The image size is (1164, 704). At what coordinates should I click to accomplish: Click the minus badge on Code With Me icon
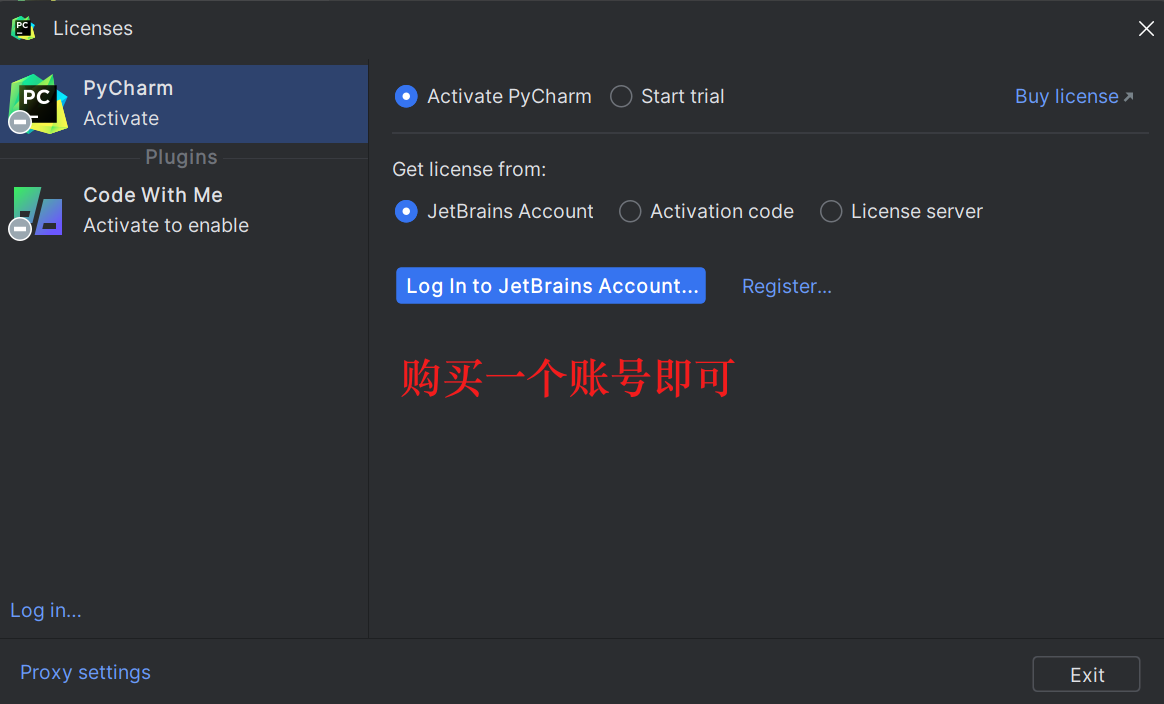pyautogui.click(x=20, y=229)
